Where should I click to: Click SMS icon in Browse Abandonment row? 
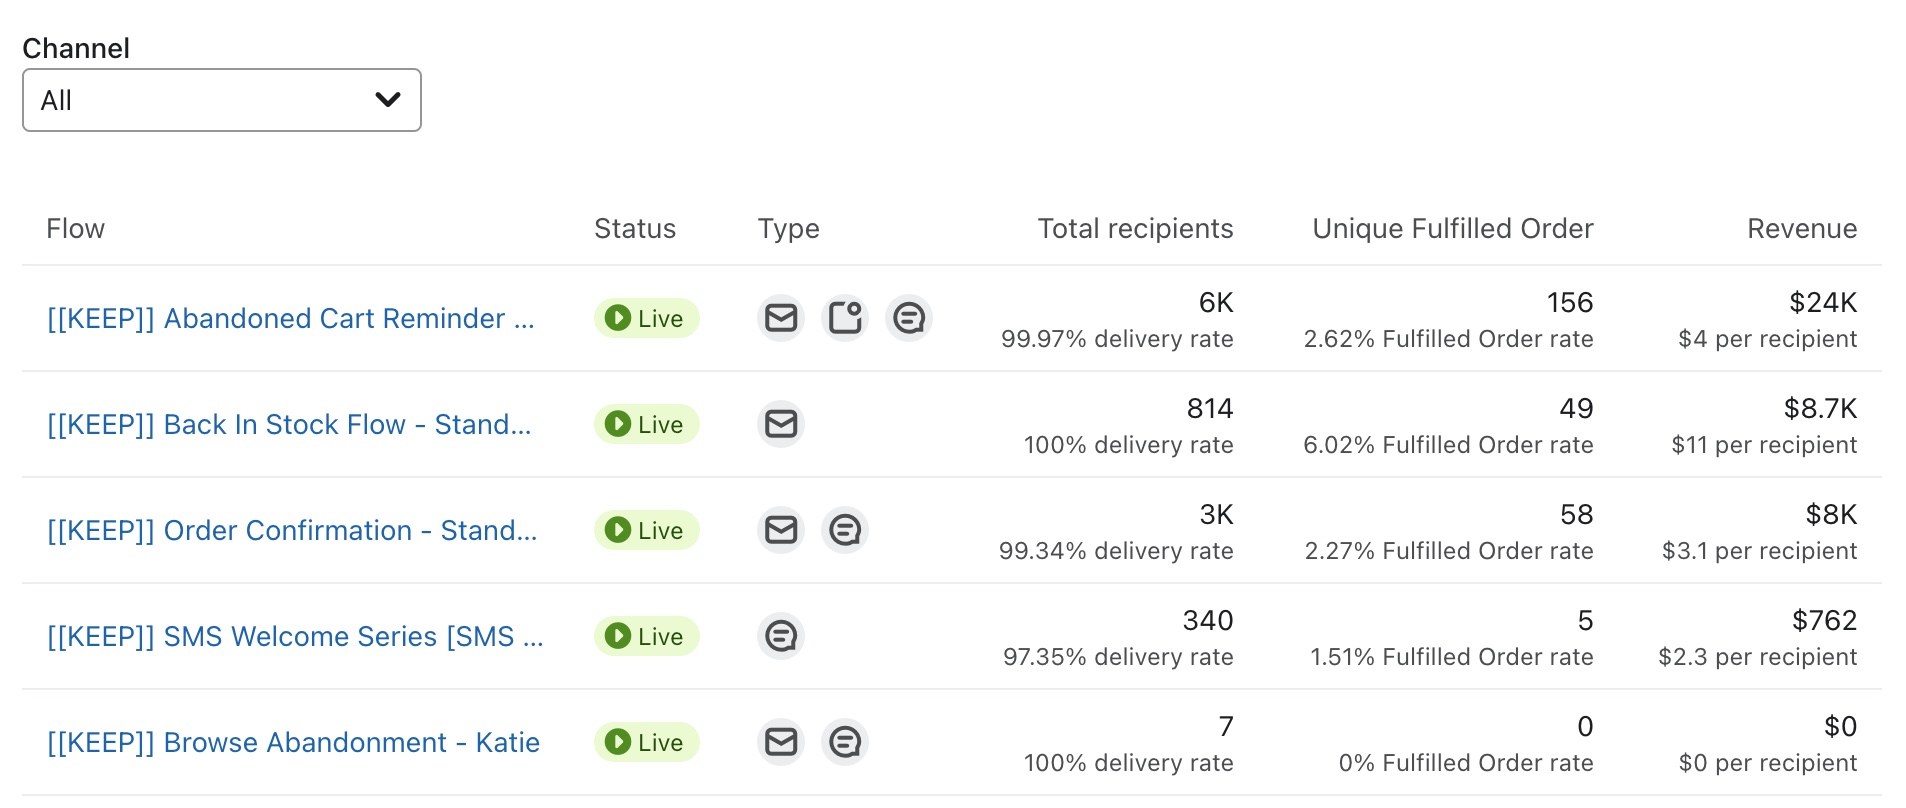click(845, 742)
